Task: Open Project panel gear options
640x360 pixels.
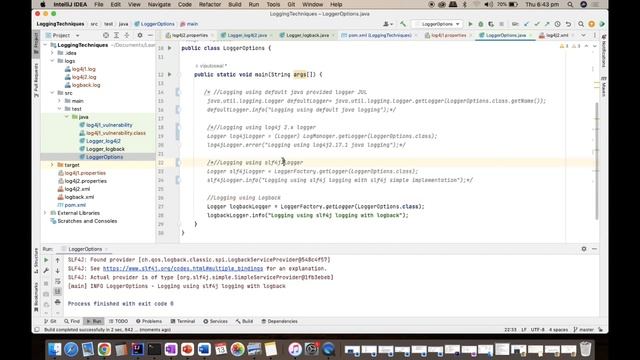Action: (x=140, y=36)
